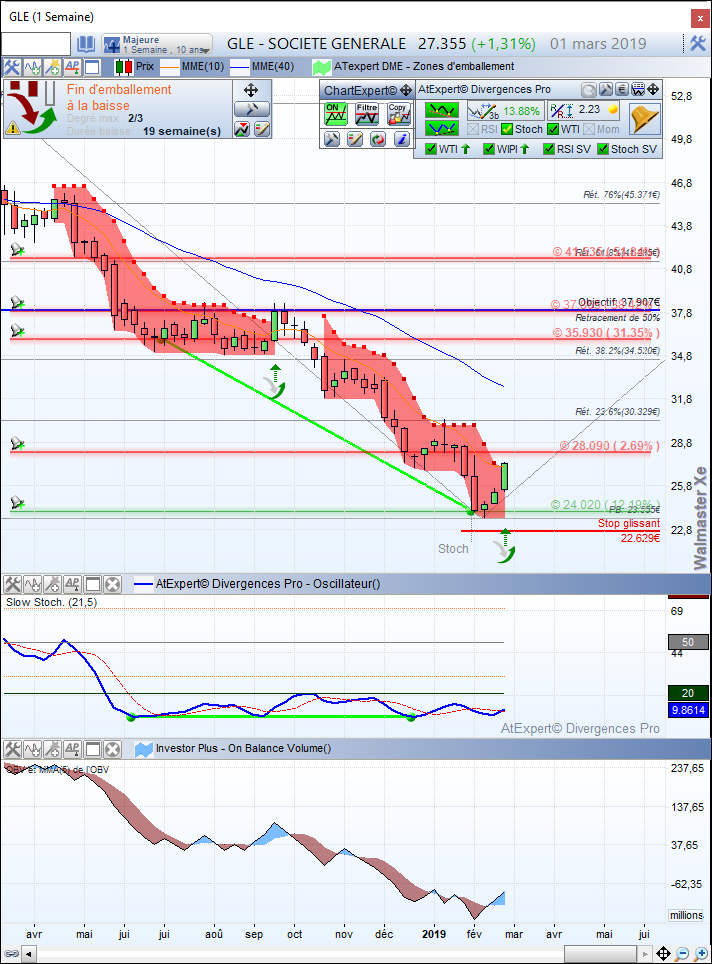
Task: Click zoom in magnifier at bottom right
Action: tap(700, 954)
